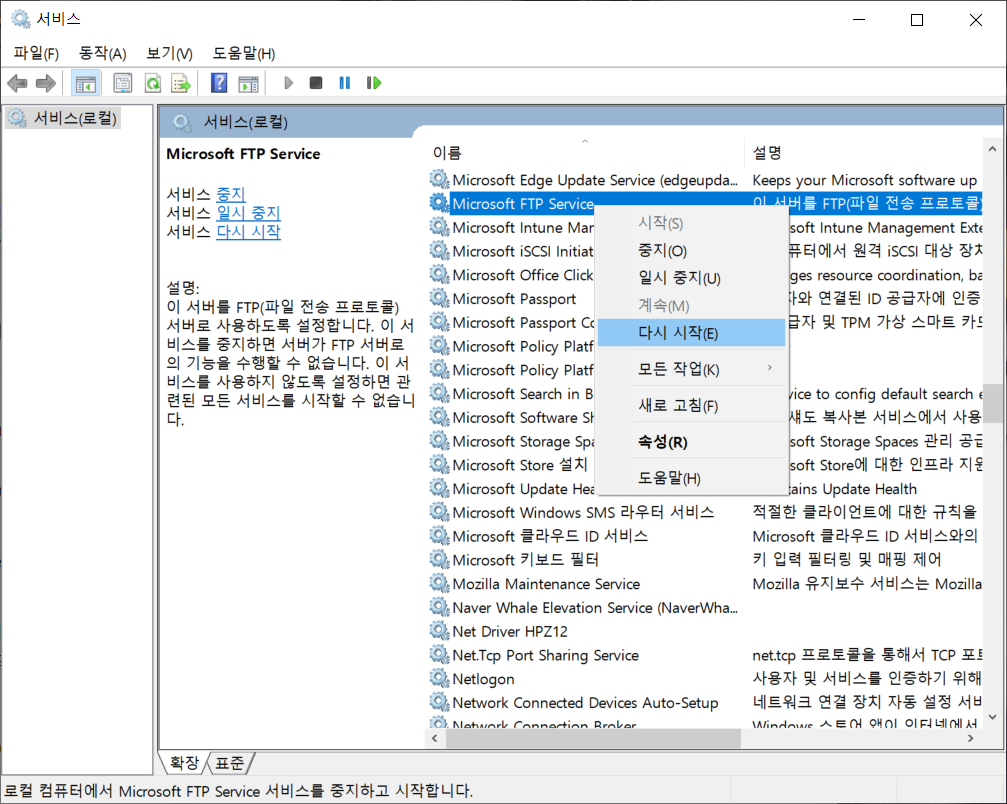Click the Refresh toolbar icon
1007x804 pixels.
(152, 83)
